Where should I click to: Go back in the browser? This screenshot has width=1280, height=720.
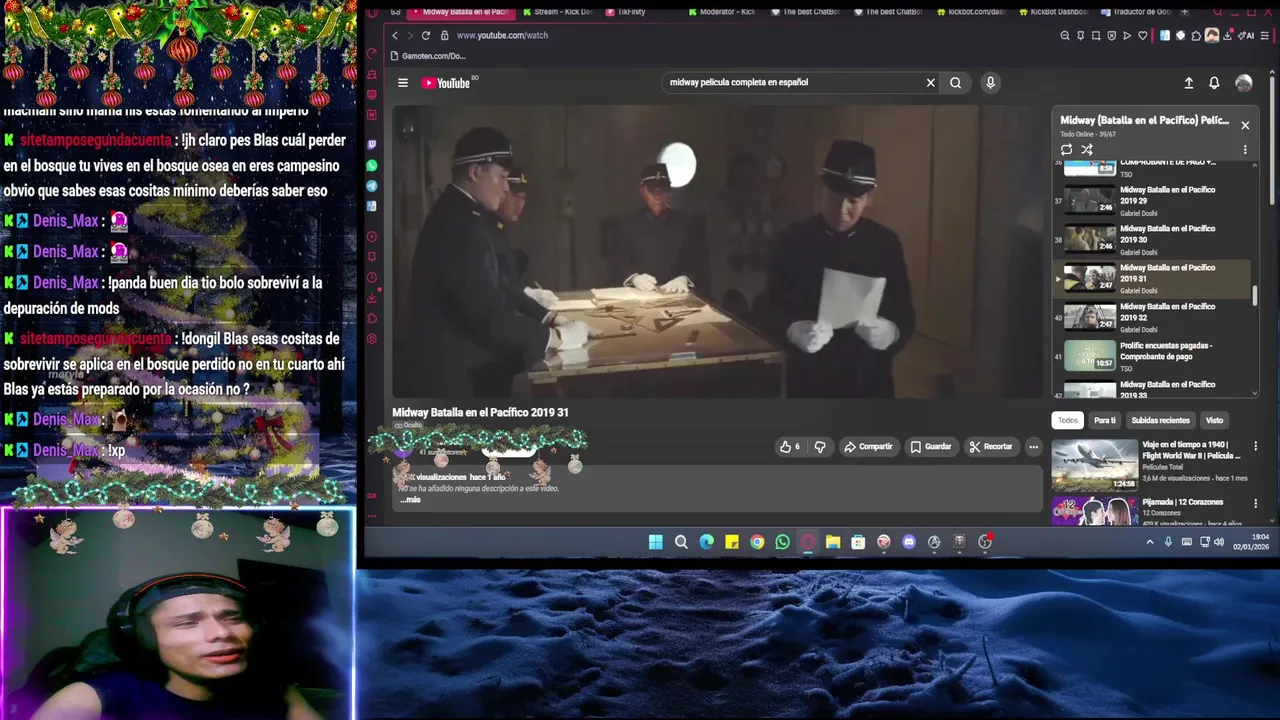[x=395, y=35]
